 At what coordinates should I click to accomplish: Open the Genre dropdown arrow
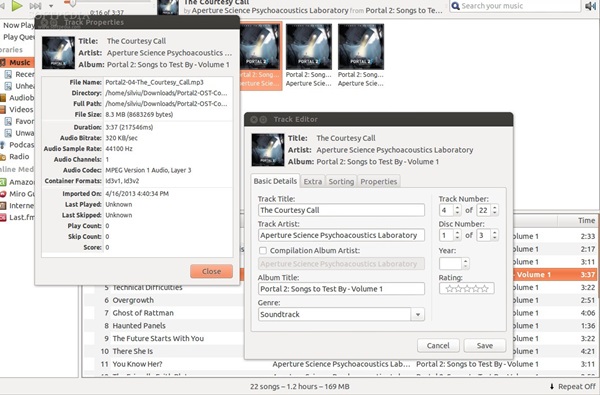point(418,315)
